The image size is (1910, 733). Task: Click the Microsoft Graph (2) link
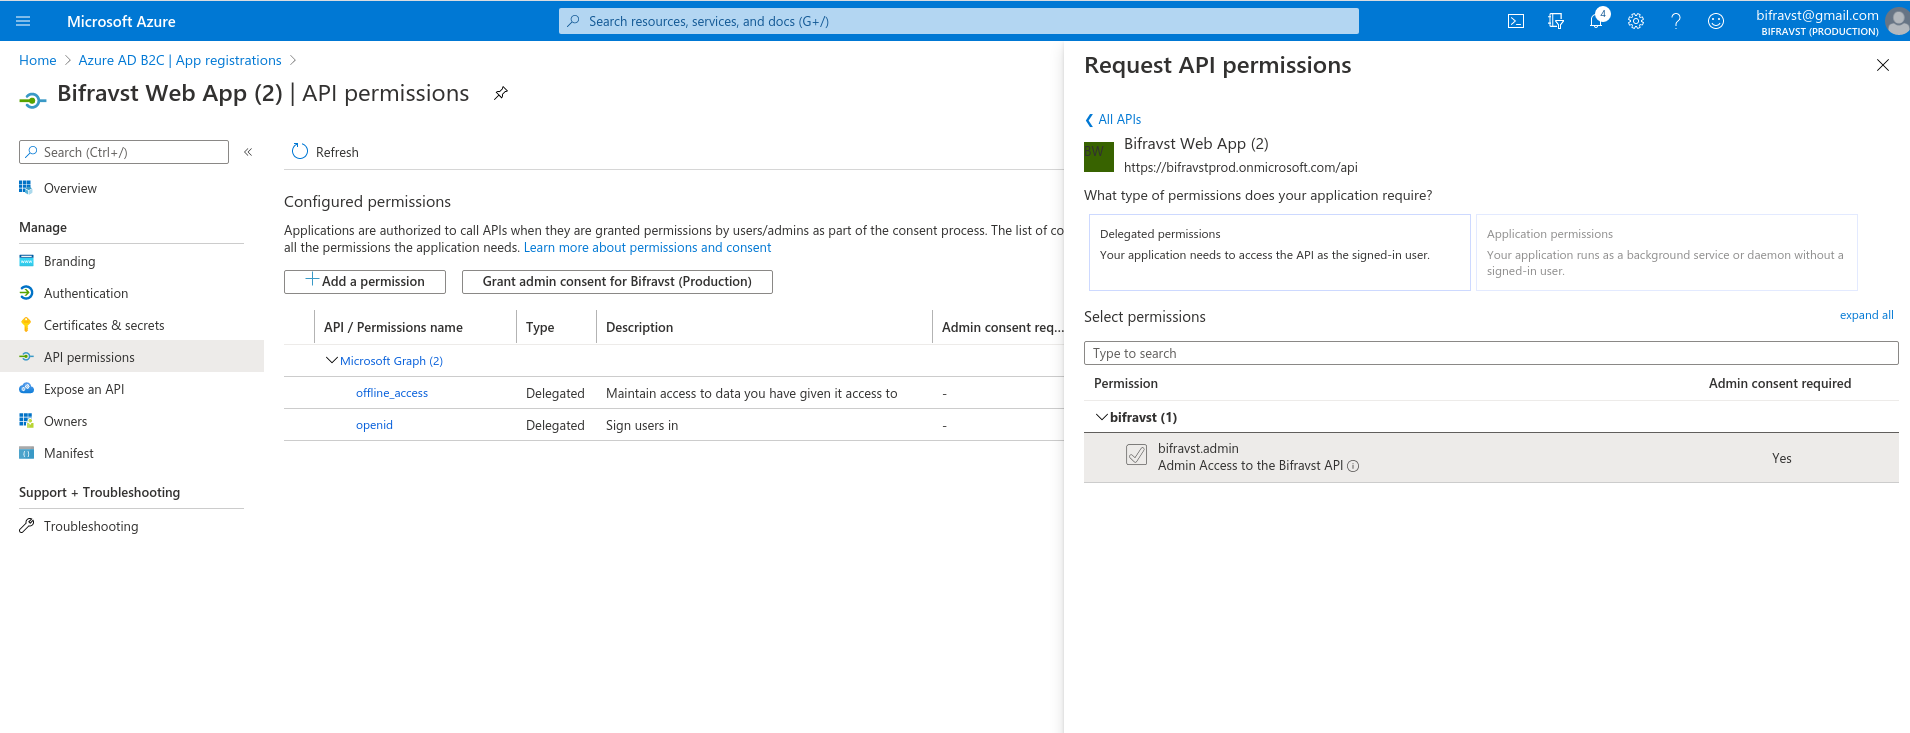(x=391, y=361)
